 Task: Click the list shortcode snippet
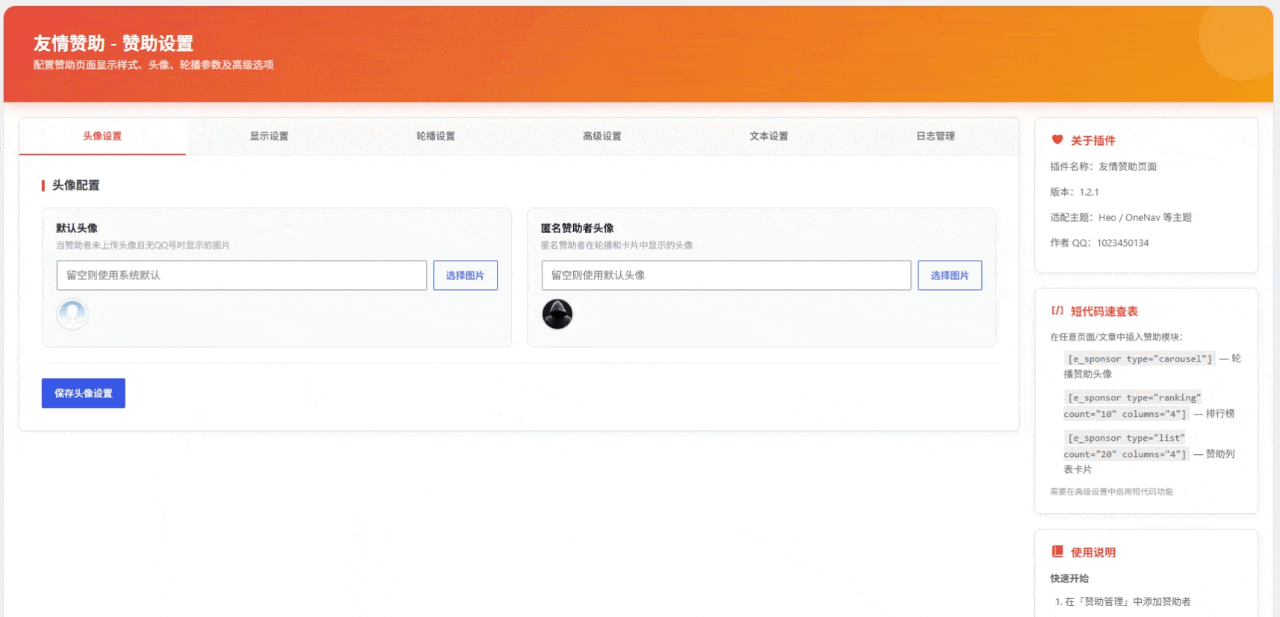1127,446
